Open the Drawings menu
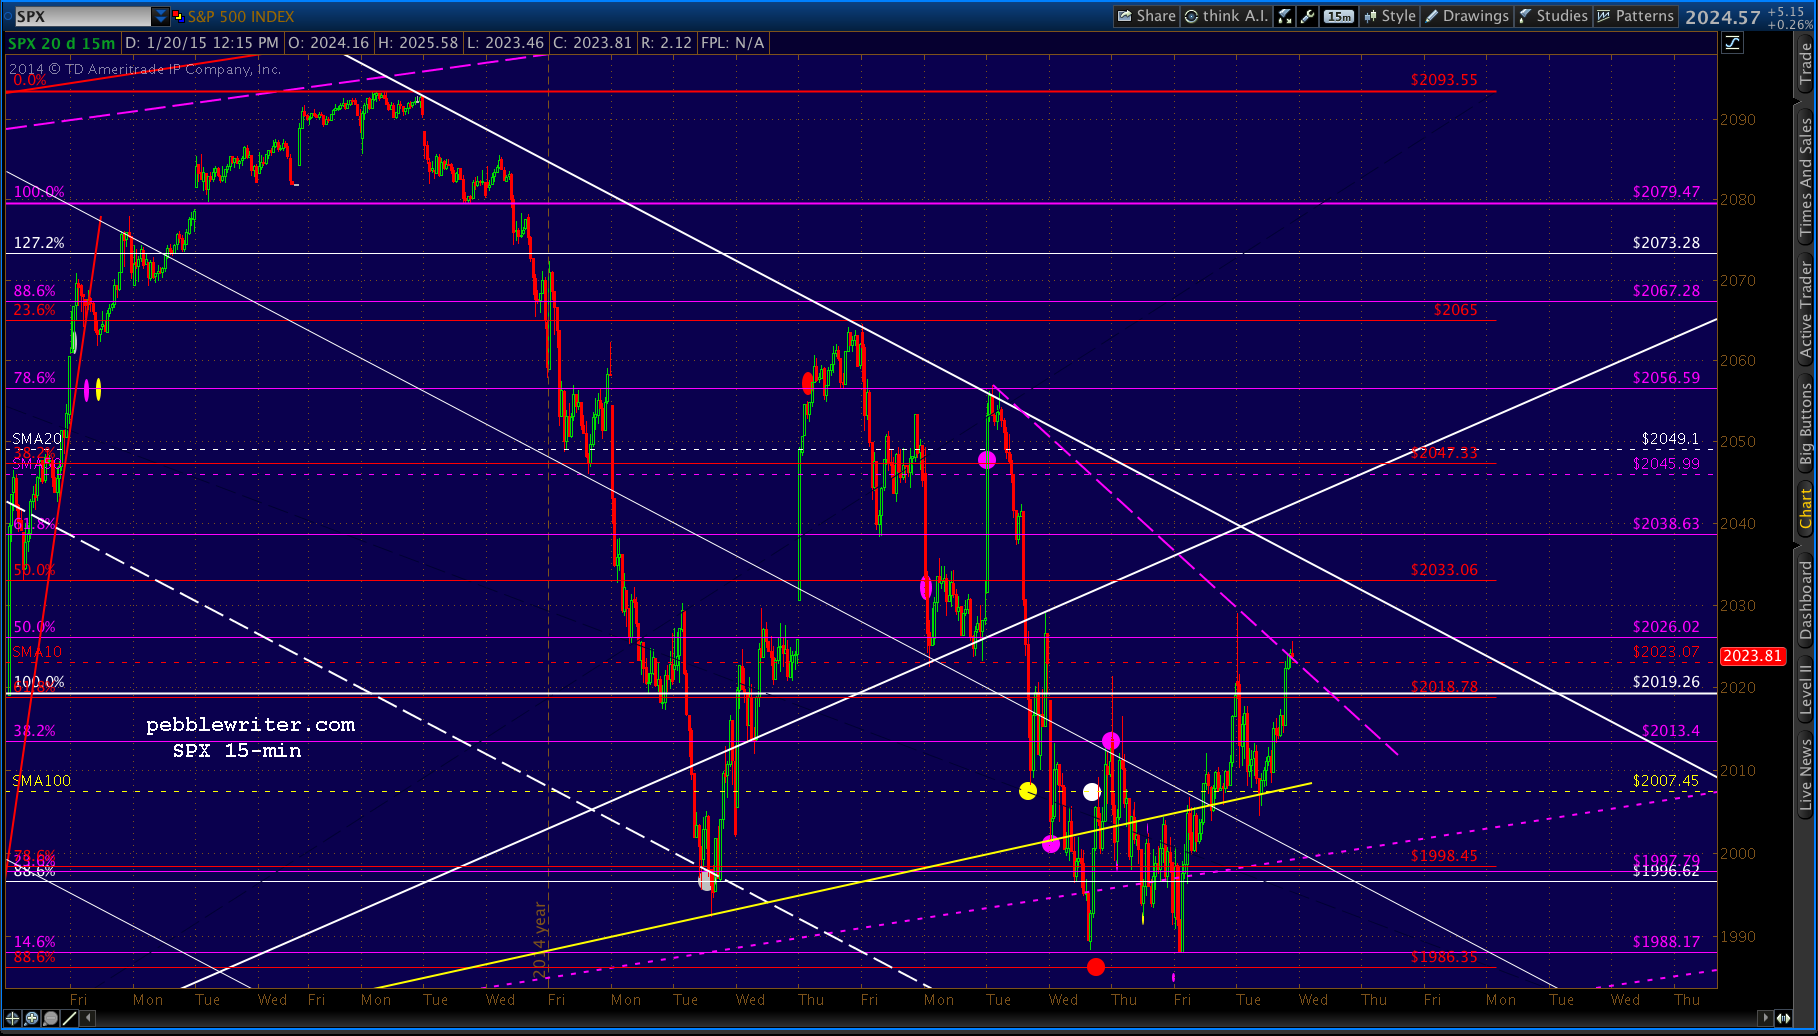This screenshot has width=1818, height=1036. 1466,16
